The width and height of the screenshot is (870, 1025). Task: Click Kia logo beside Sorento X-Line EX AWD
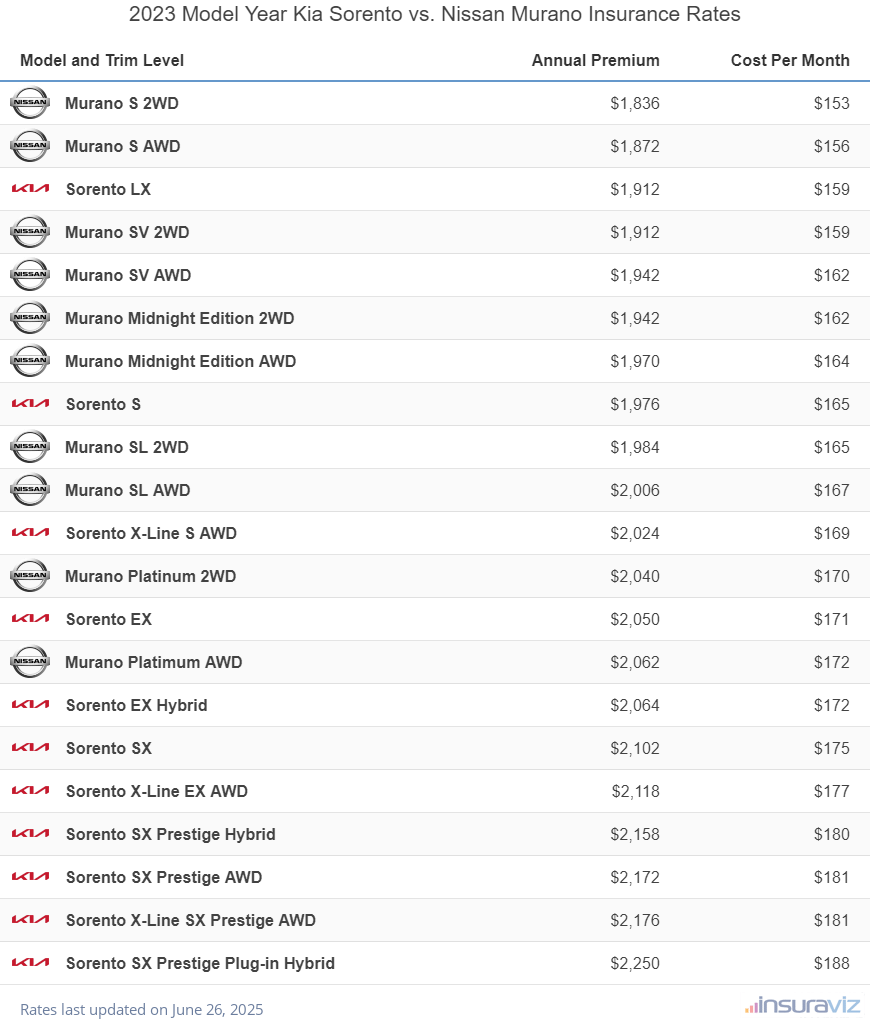(x=30, y=791)
